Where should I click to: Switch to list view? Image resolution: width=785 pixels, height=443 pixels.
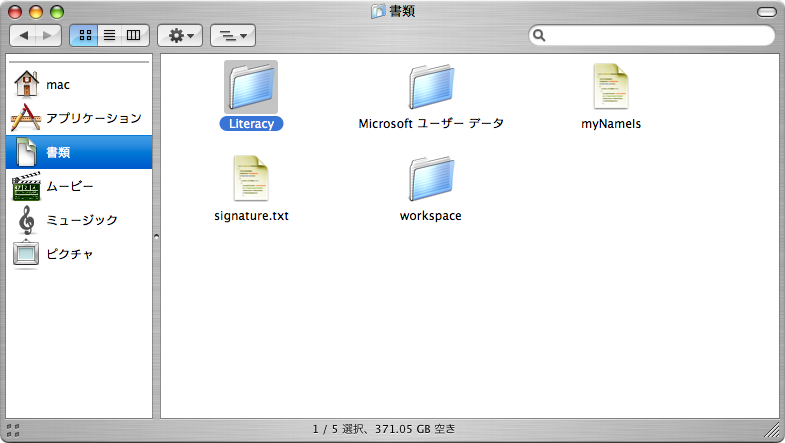coord(110,36)
